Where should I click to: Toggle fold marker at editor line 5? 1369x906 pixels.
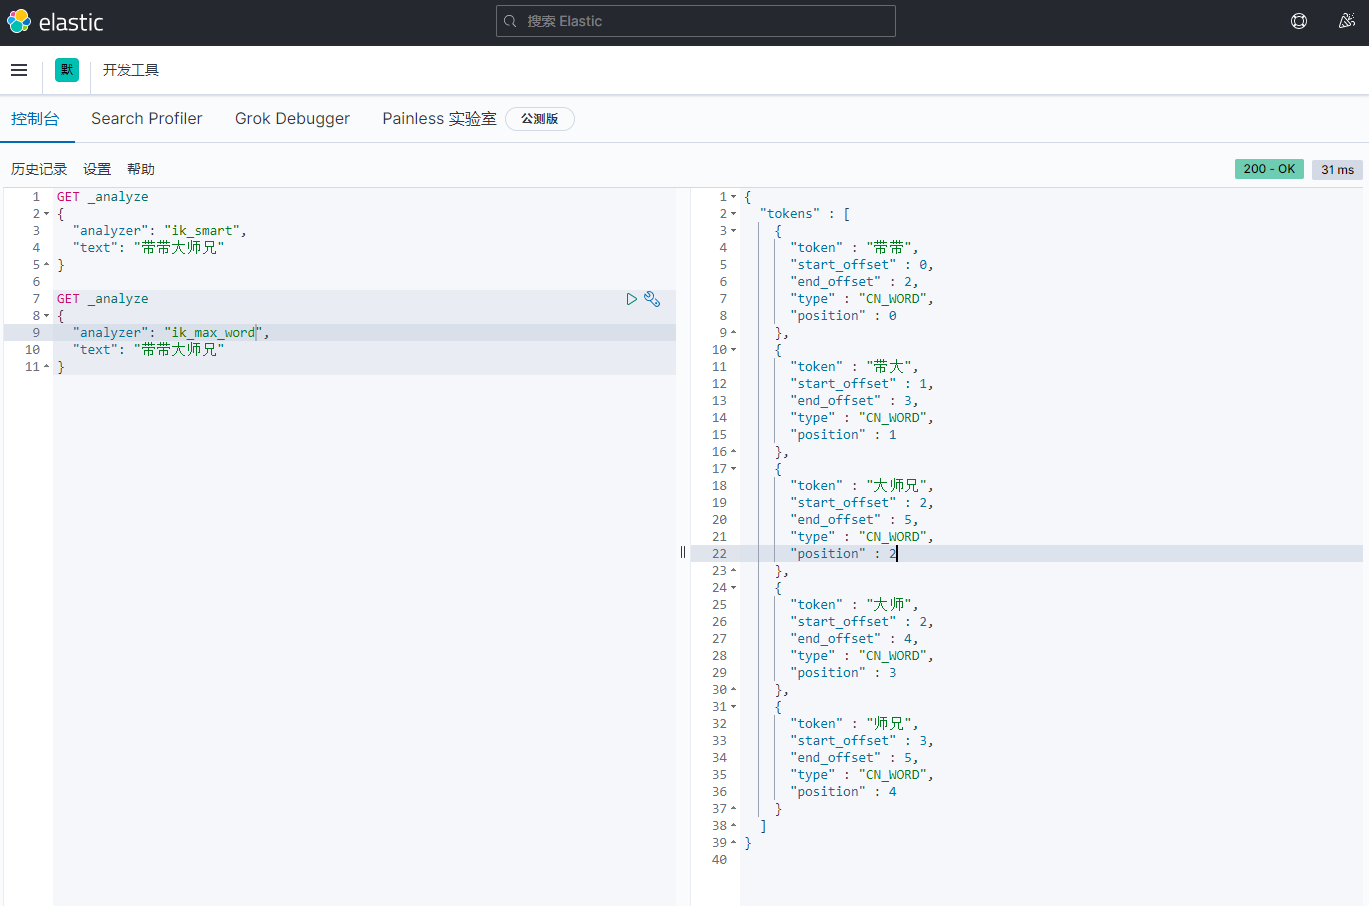click(x=46, y=265)
